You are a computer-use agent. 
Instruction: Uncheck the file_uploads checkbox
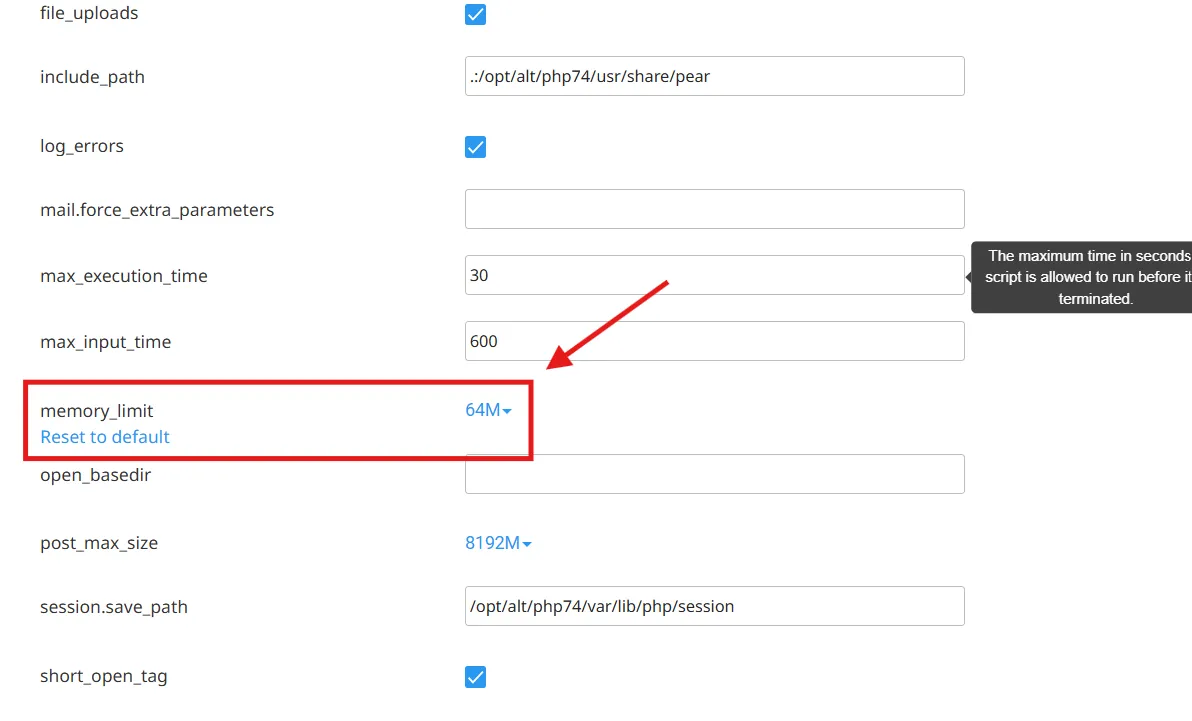475,15
